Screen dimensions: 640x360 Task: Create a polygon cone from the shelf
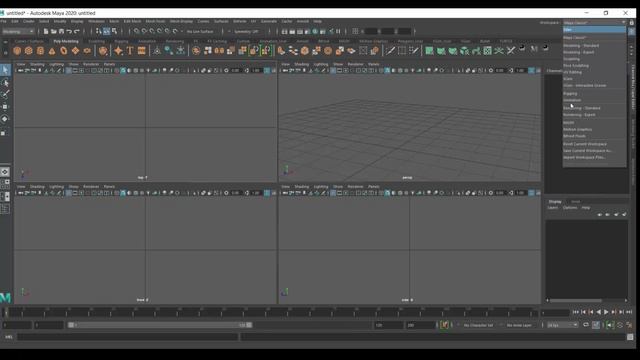pyautogui.click(x=52, y=51)
